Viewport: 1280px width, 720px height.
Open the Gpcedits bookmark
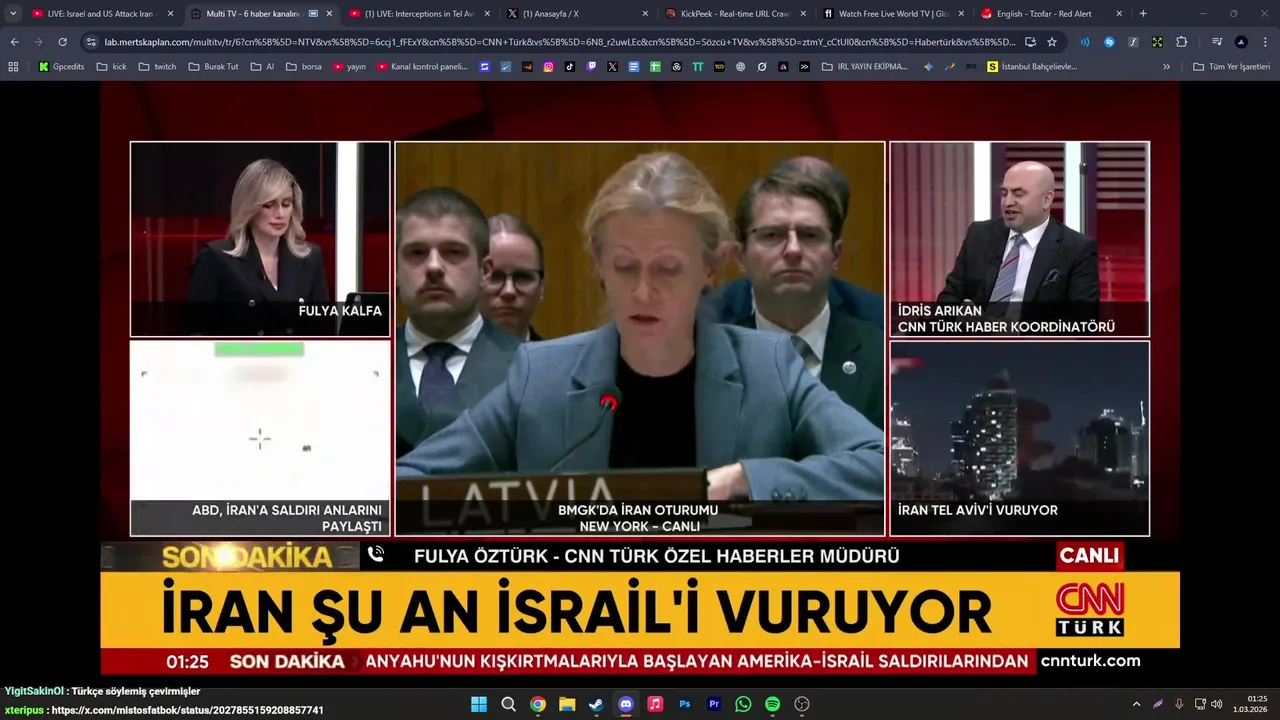tap(61, 67)
